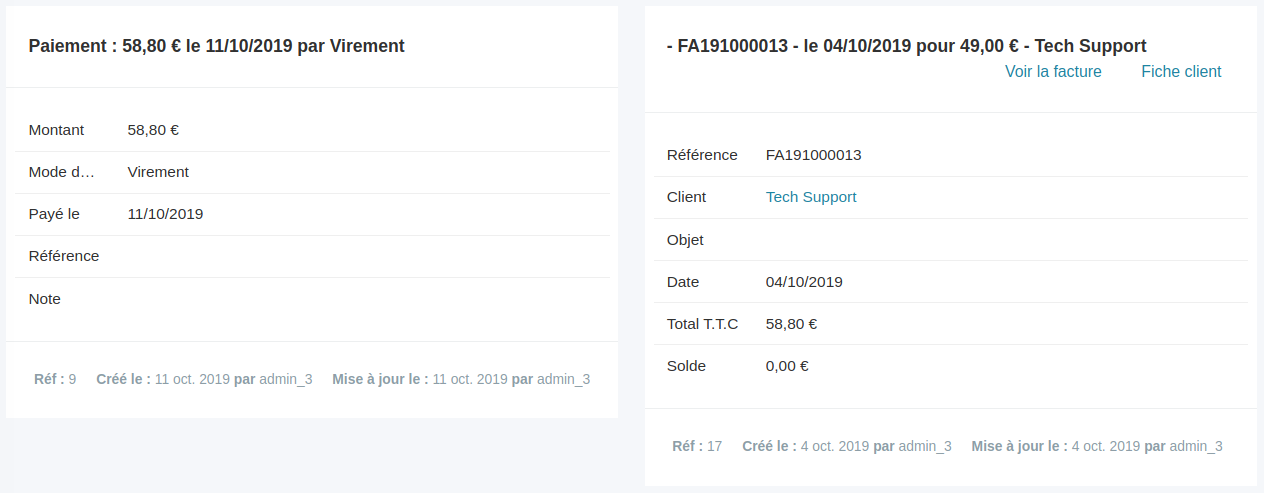Click the truncated 'Mode d…' label
This screenshot has height=493, width=1264.
click(x=62, y=172)
